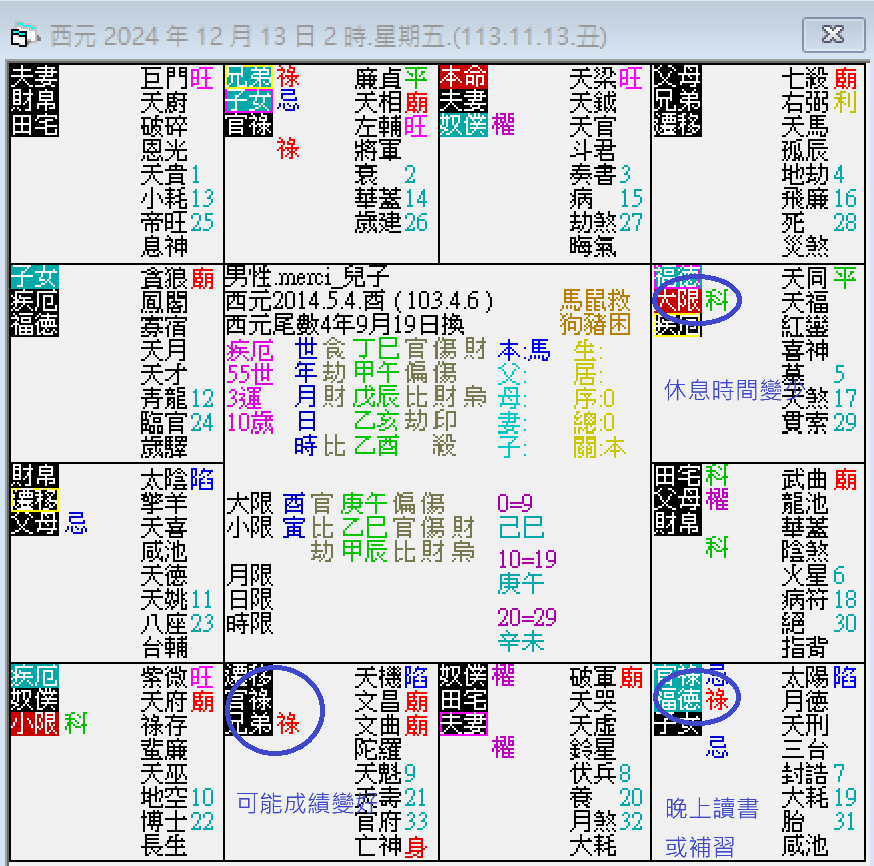874x866 pixels.
Task: Click the 天同 star text
Action: point(805,278)
